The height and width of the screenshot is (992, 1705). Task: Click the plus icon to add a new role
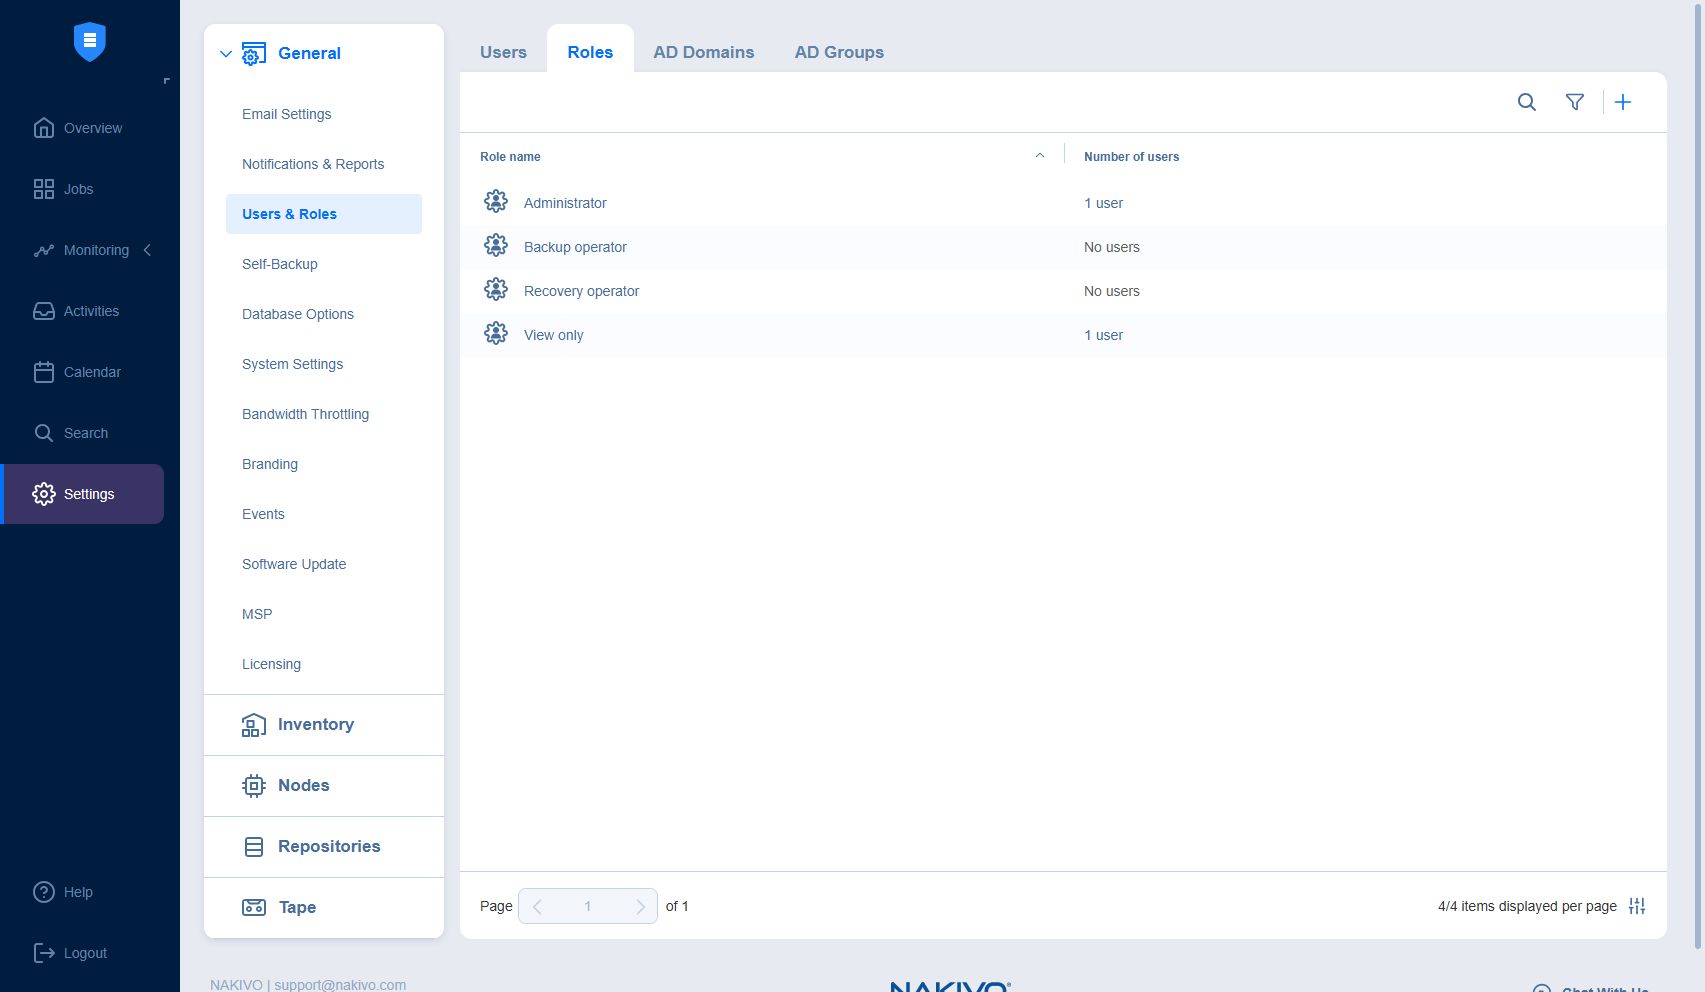coord(1623,101)
